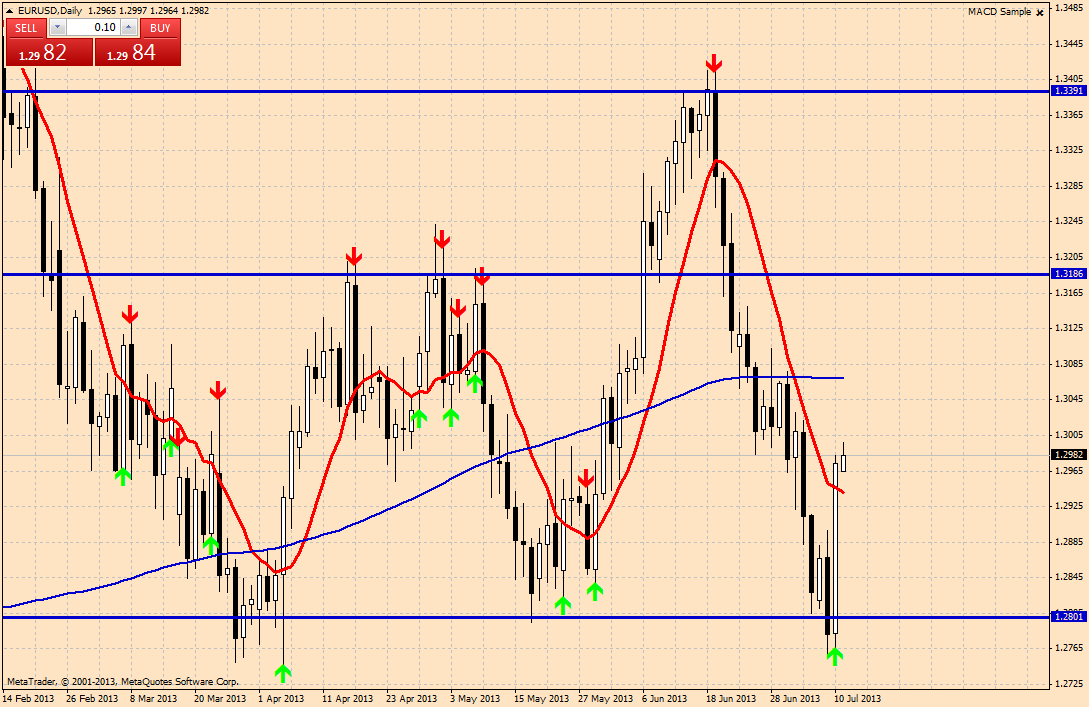Viewport: 1089px width, 707px height.
Task: Click the 14 Feb 2013 date label
Action: pos(28,699)
